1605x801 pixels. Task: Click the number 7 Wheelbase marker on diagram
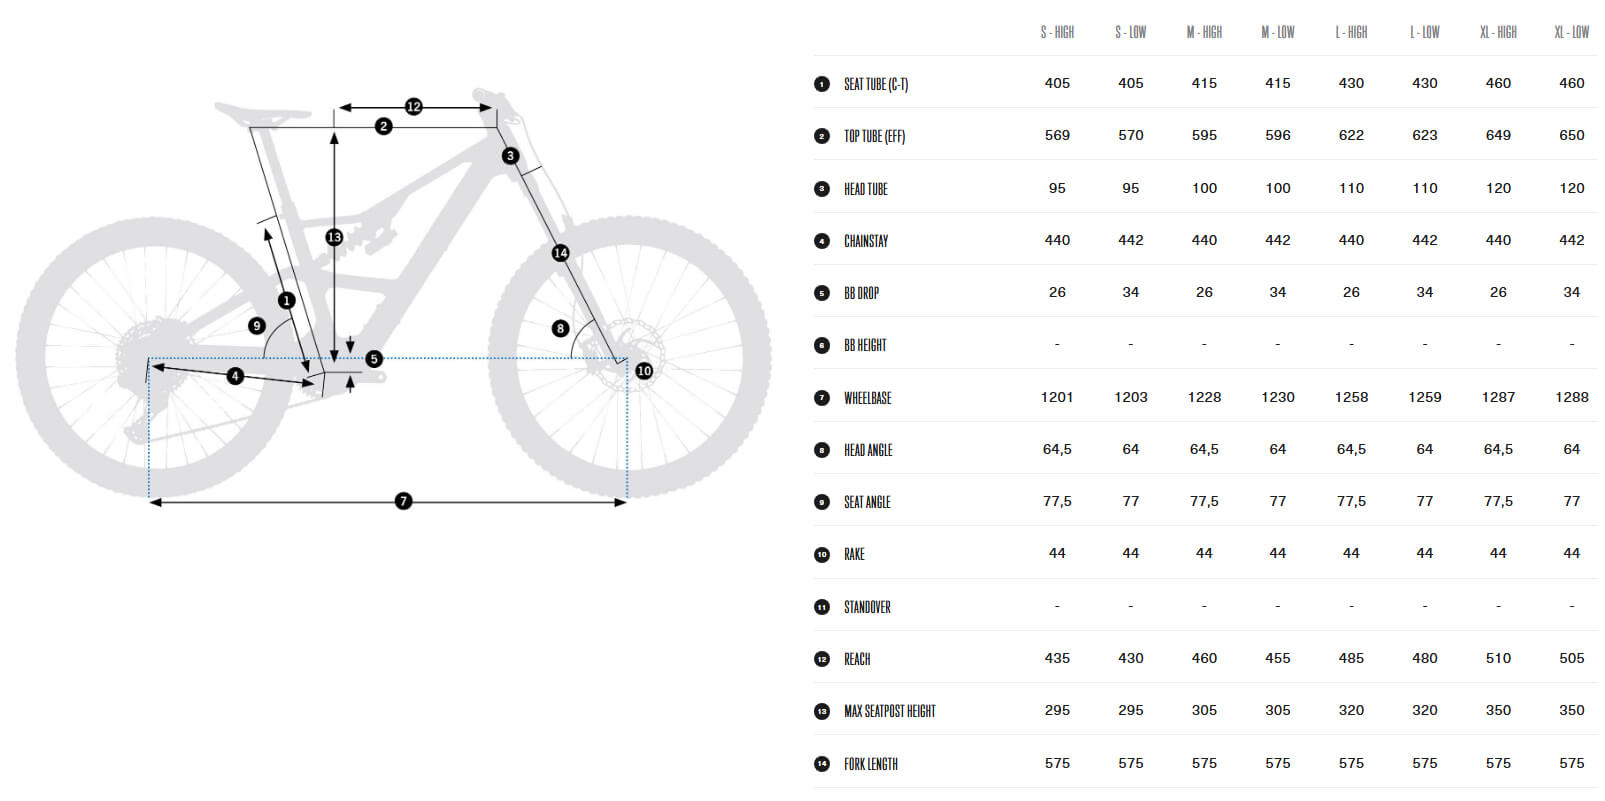(403, 501)
